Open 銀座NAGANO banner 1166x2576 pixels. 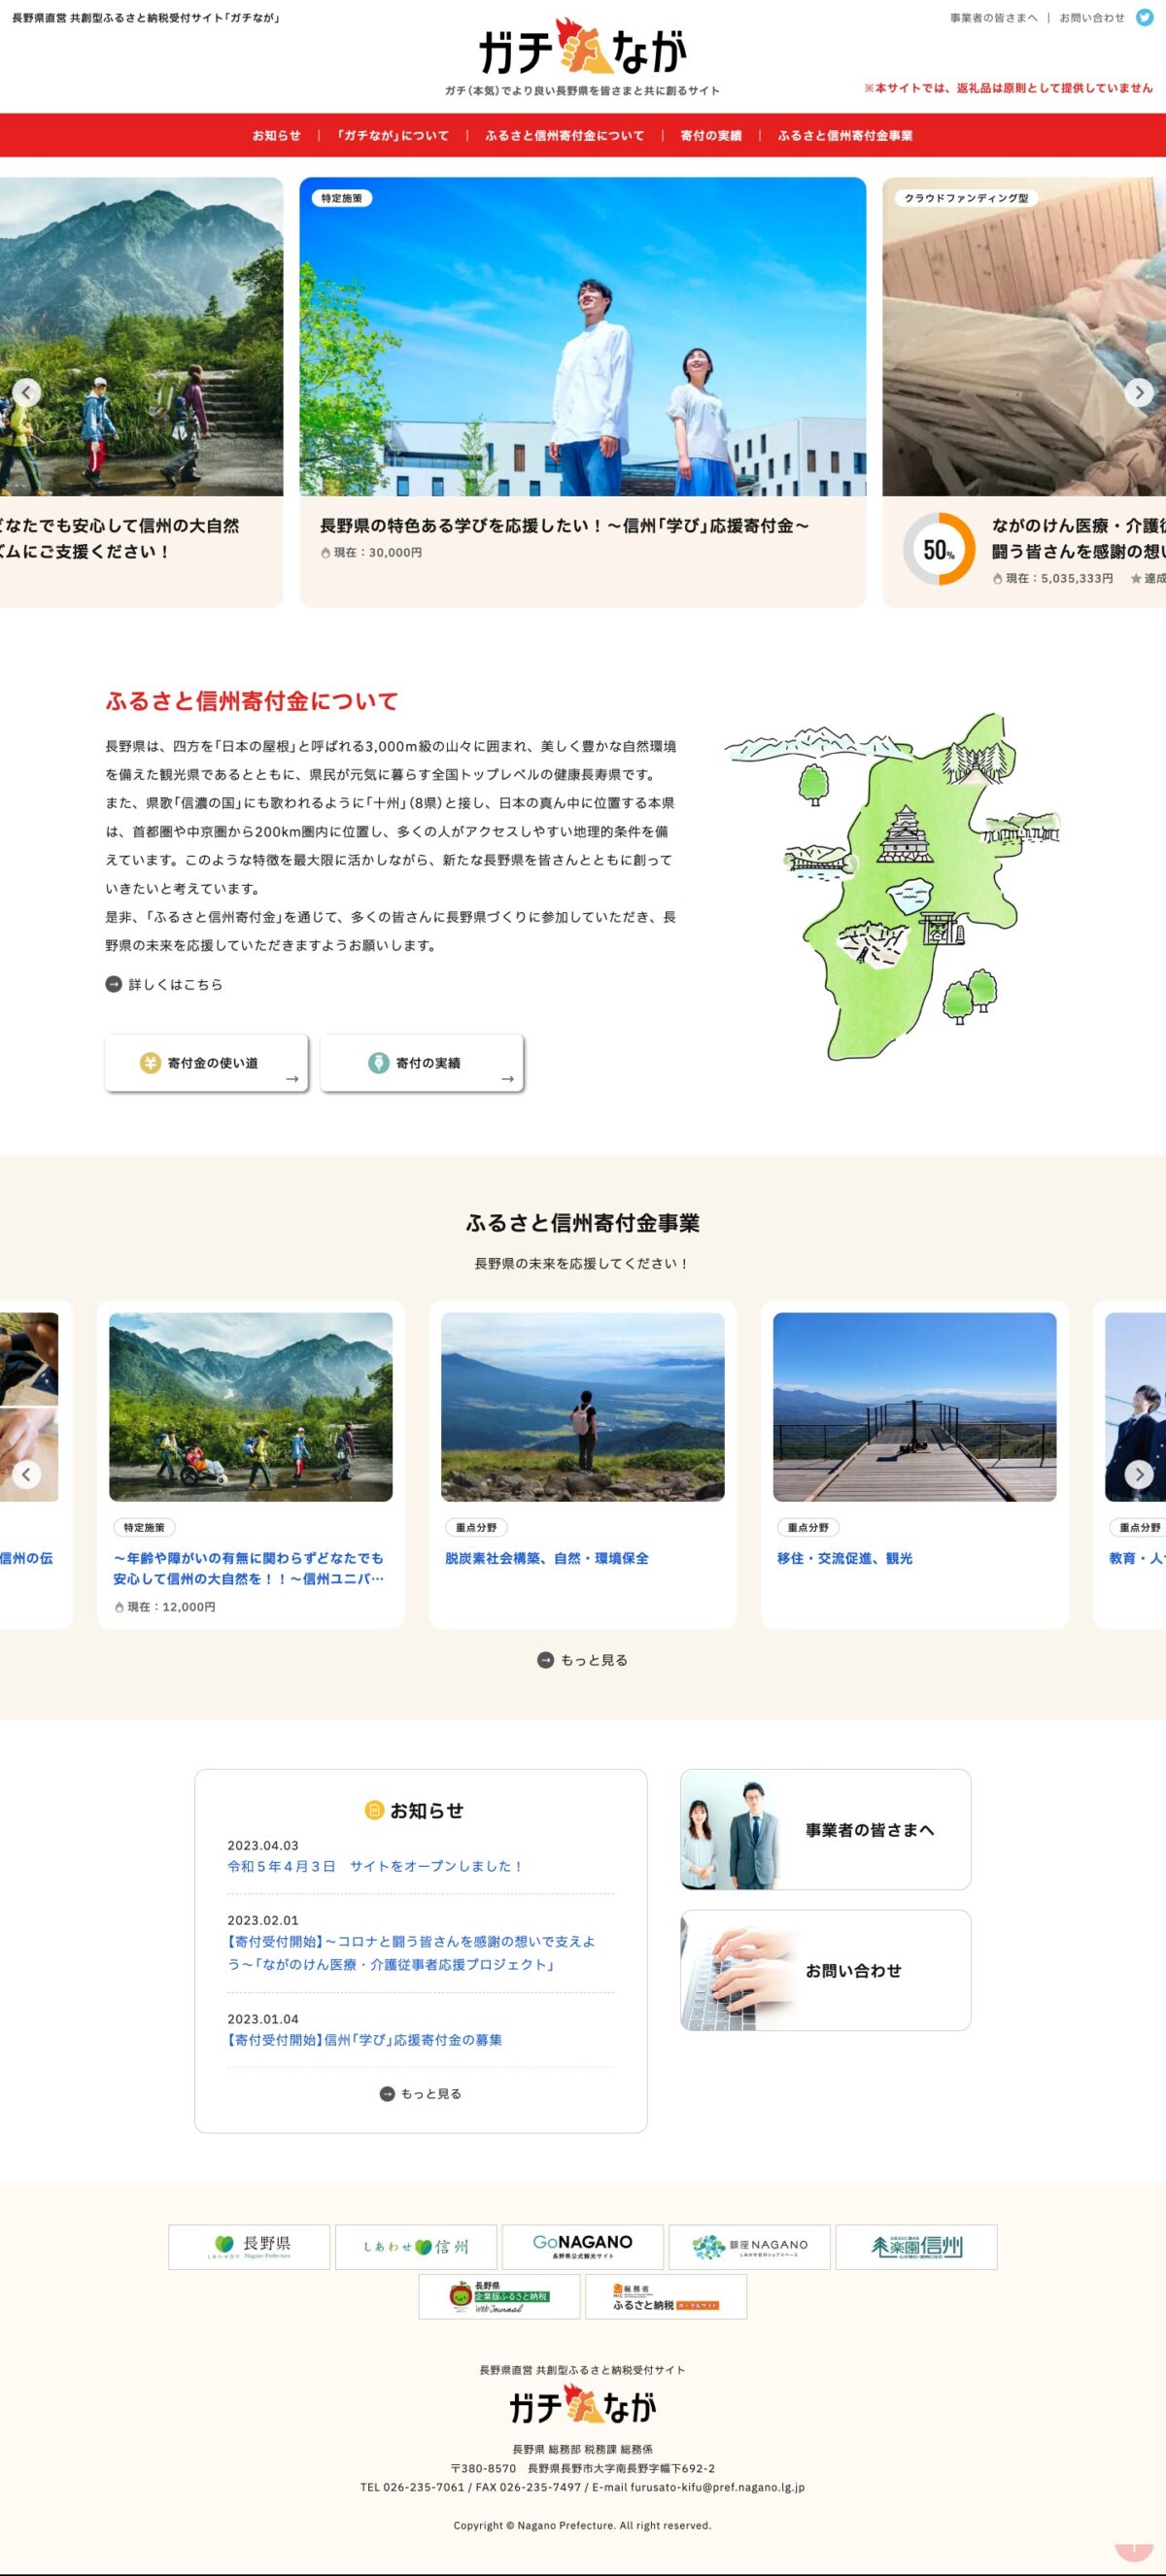tap(750, 2247)
